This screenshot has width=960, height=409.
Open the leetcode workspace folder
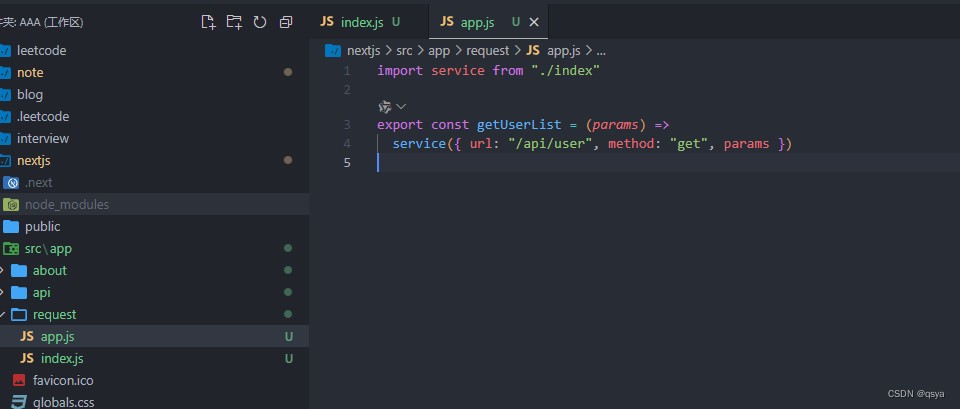[41, 50]
